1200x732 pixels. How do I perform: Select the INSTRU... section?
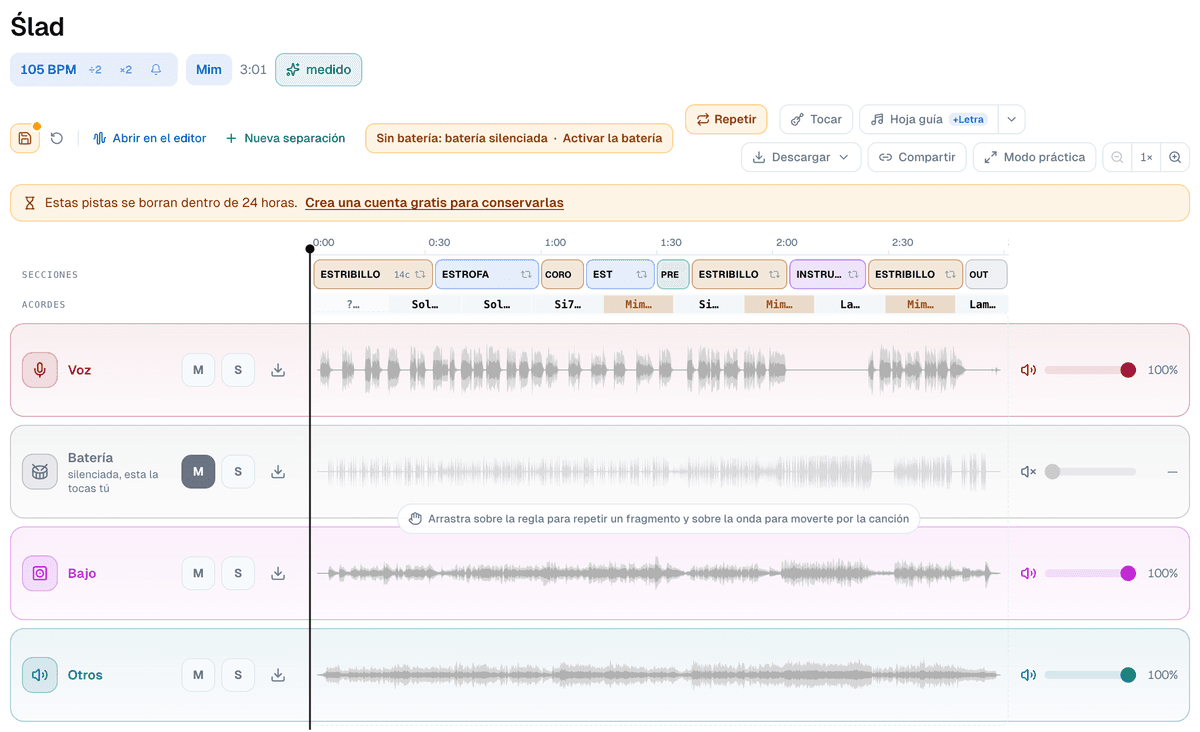(x=827, y=274)
